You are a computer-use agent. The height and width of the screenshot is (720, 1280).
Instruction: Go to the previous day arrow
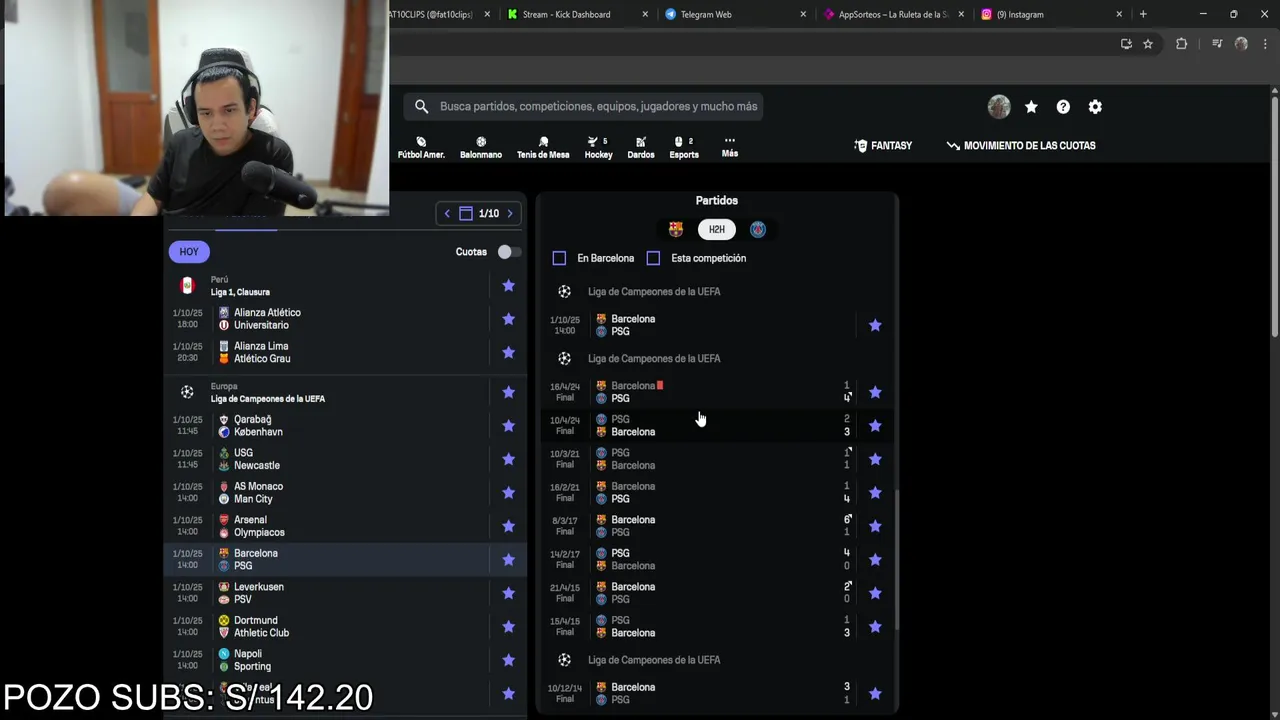(x=447, y=213)
